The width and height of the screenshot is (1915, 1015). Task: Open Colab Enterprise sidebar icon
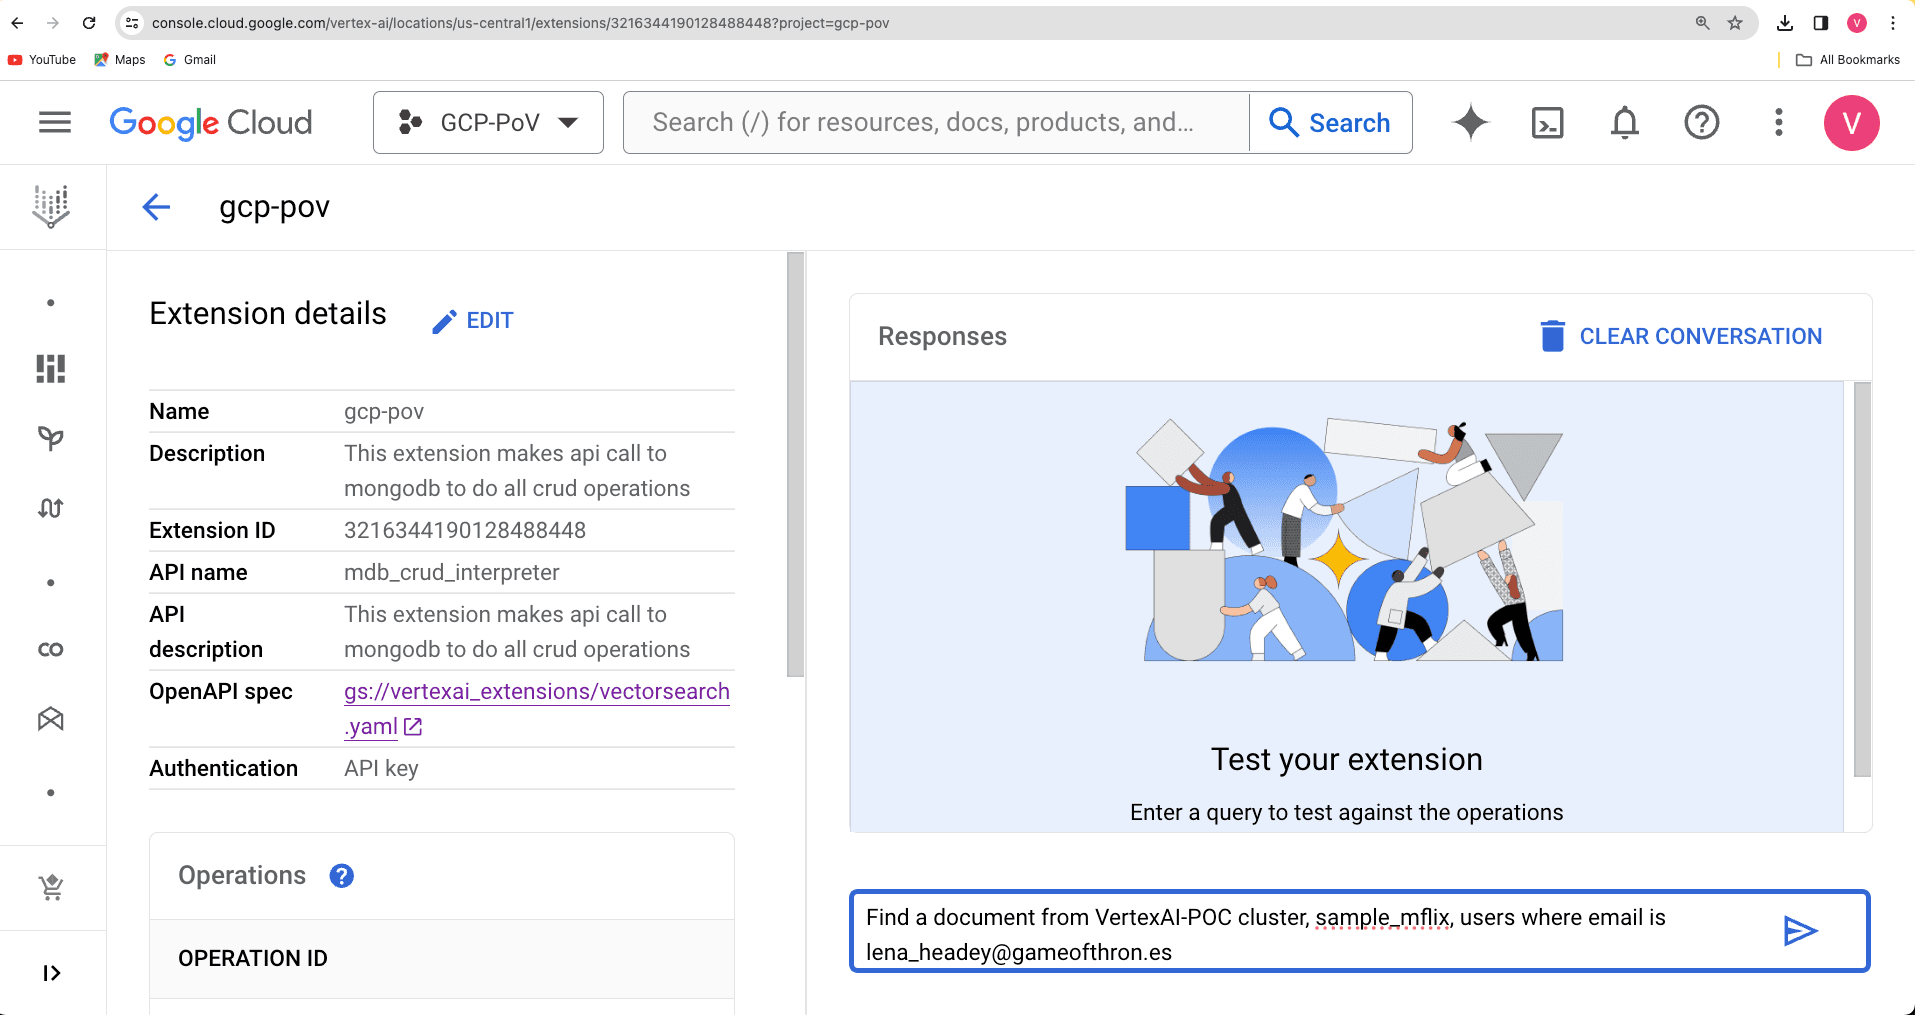pos(51,650)
